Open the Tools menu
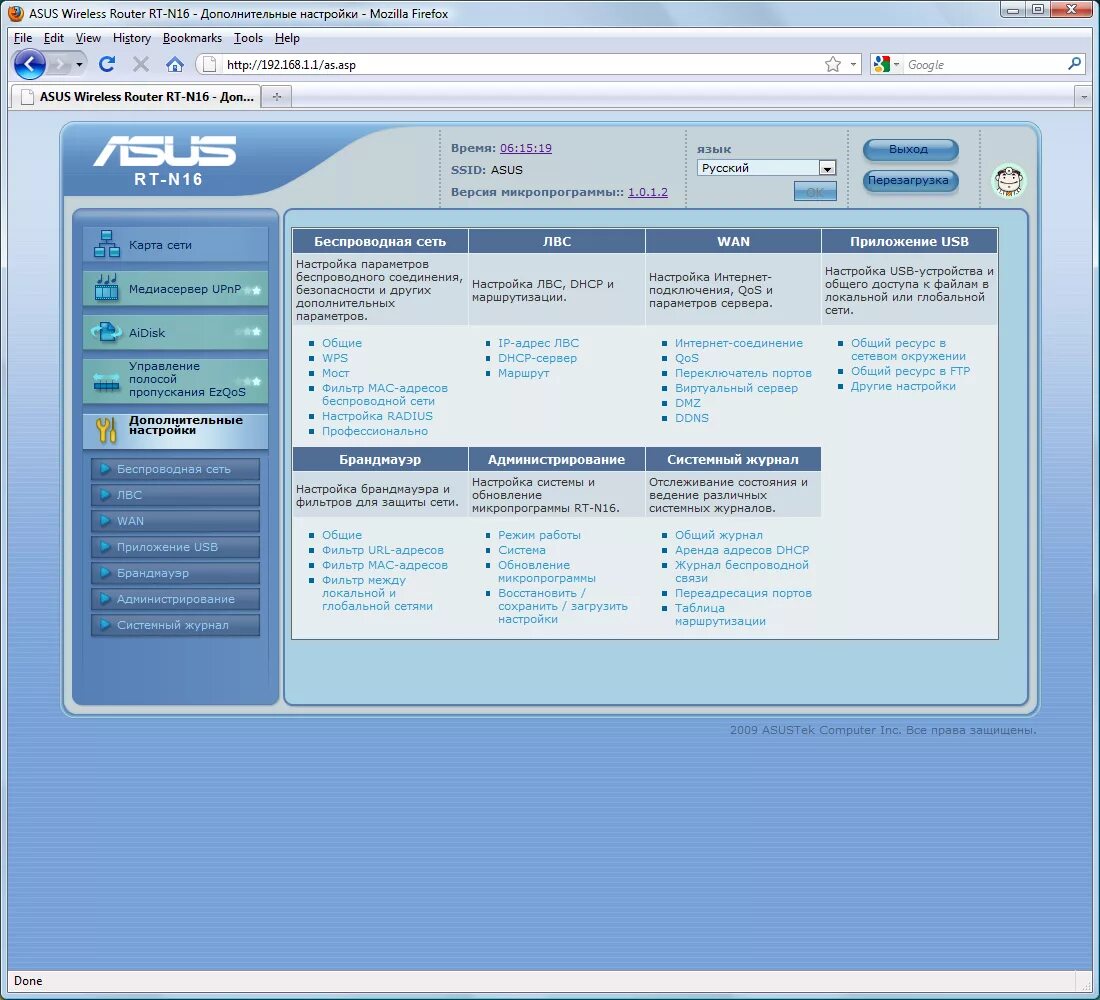Screen dimensions: 1100x1000 pos(248,38)
